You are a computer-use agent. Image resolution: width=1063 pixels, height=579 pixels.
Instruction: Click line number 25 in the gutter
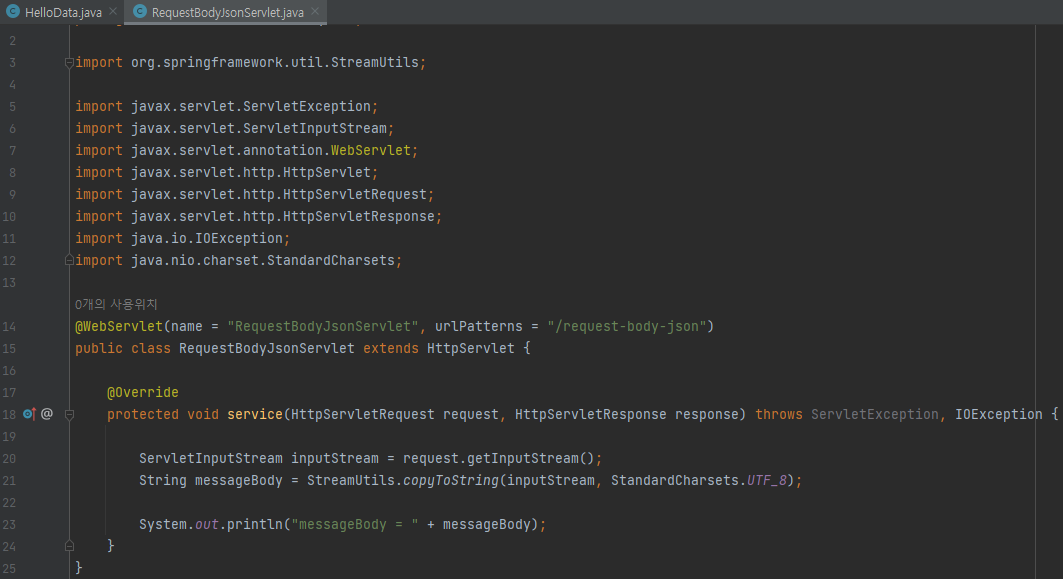9,569
